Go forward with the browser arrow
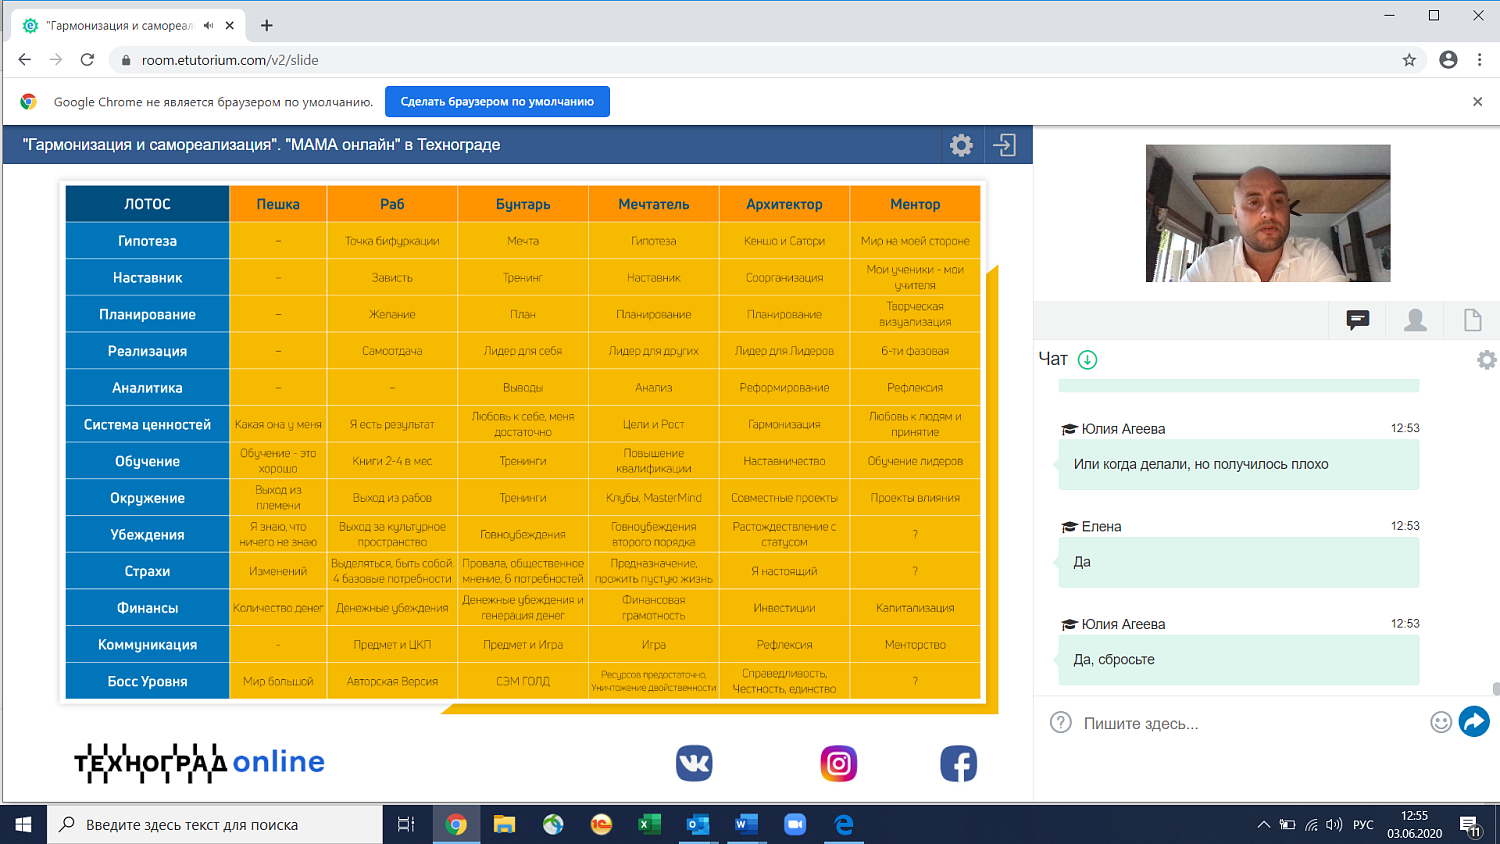Screen dimensions: 1500x844 56,60
